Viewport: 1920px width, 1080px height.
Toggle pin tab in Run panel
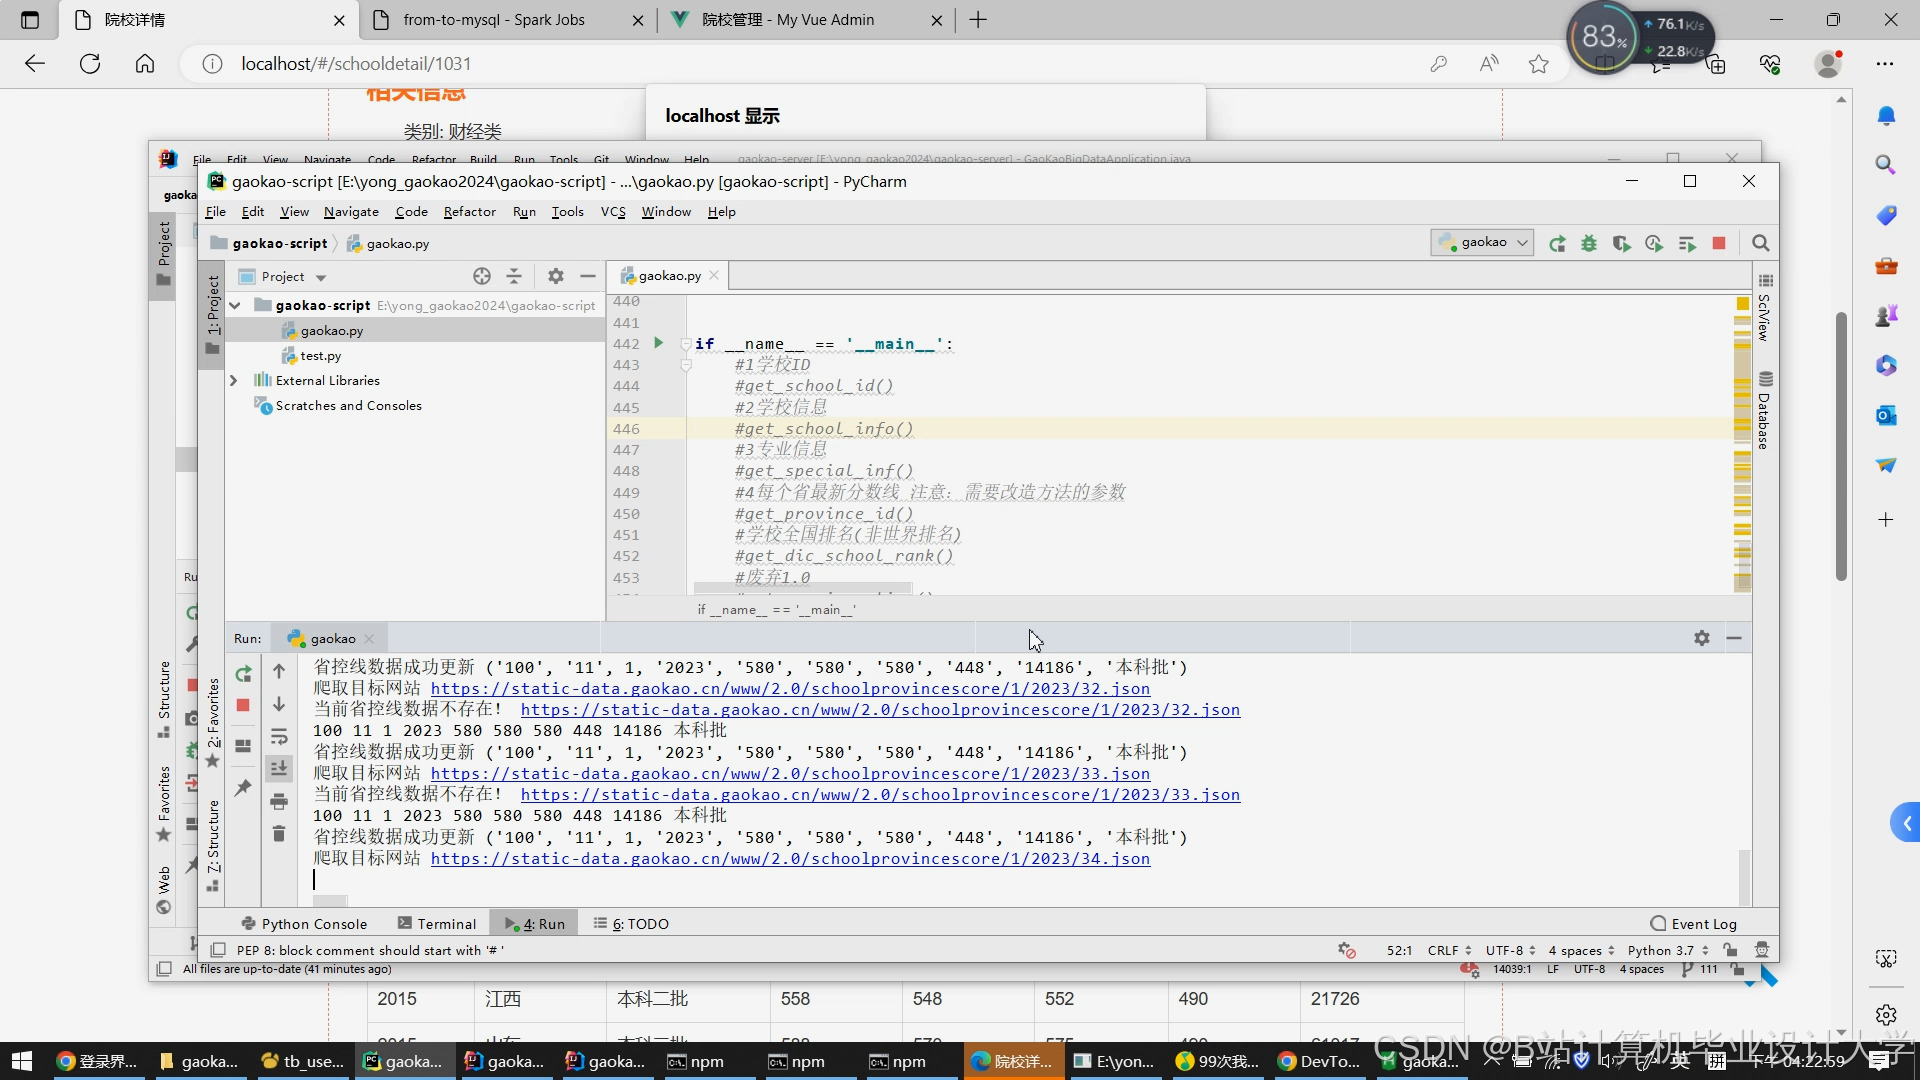[243, 788]
